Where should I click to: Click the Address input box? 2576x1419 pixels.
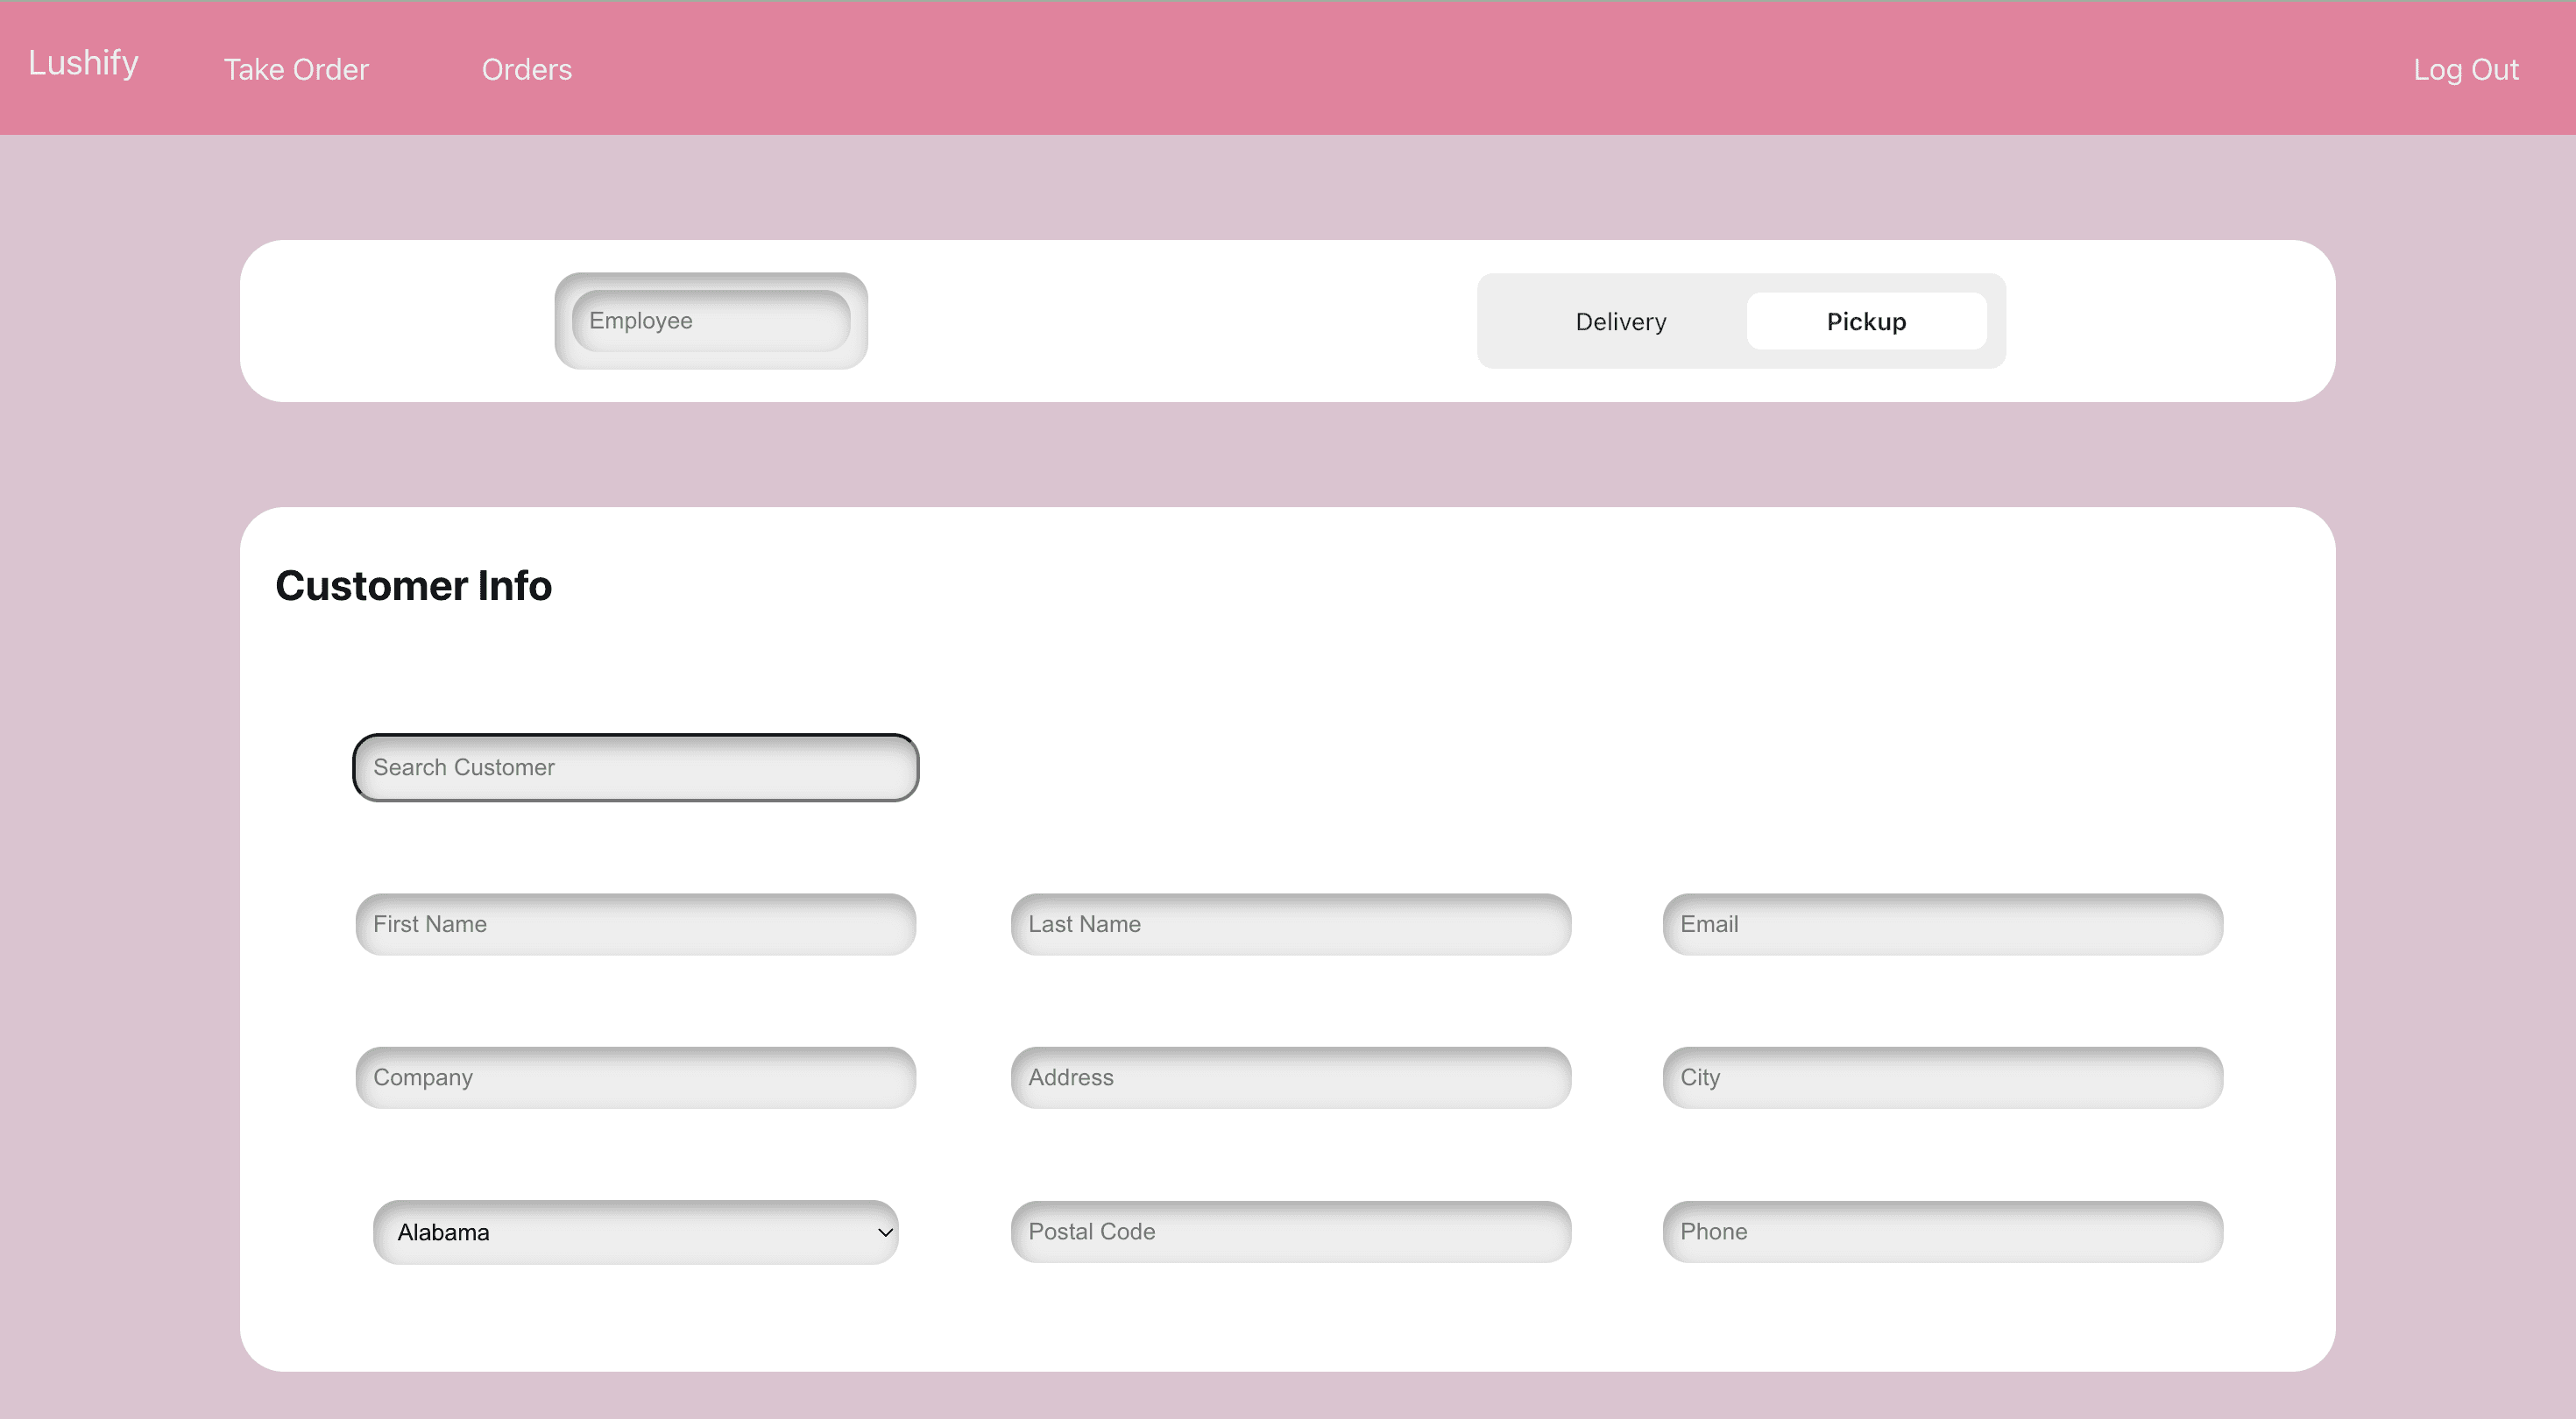point(1290,1077)
